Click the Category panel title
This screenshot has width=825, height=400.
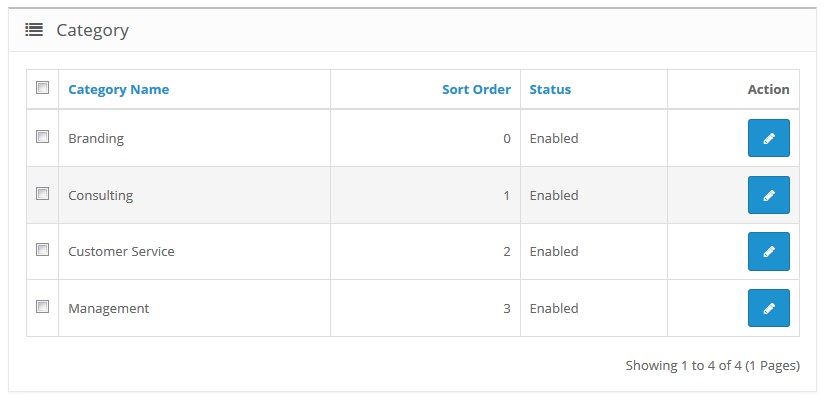pos(93,31)
